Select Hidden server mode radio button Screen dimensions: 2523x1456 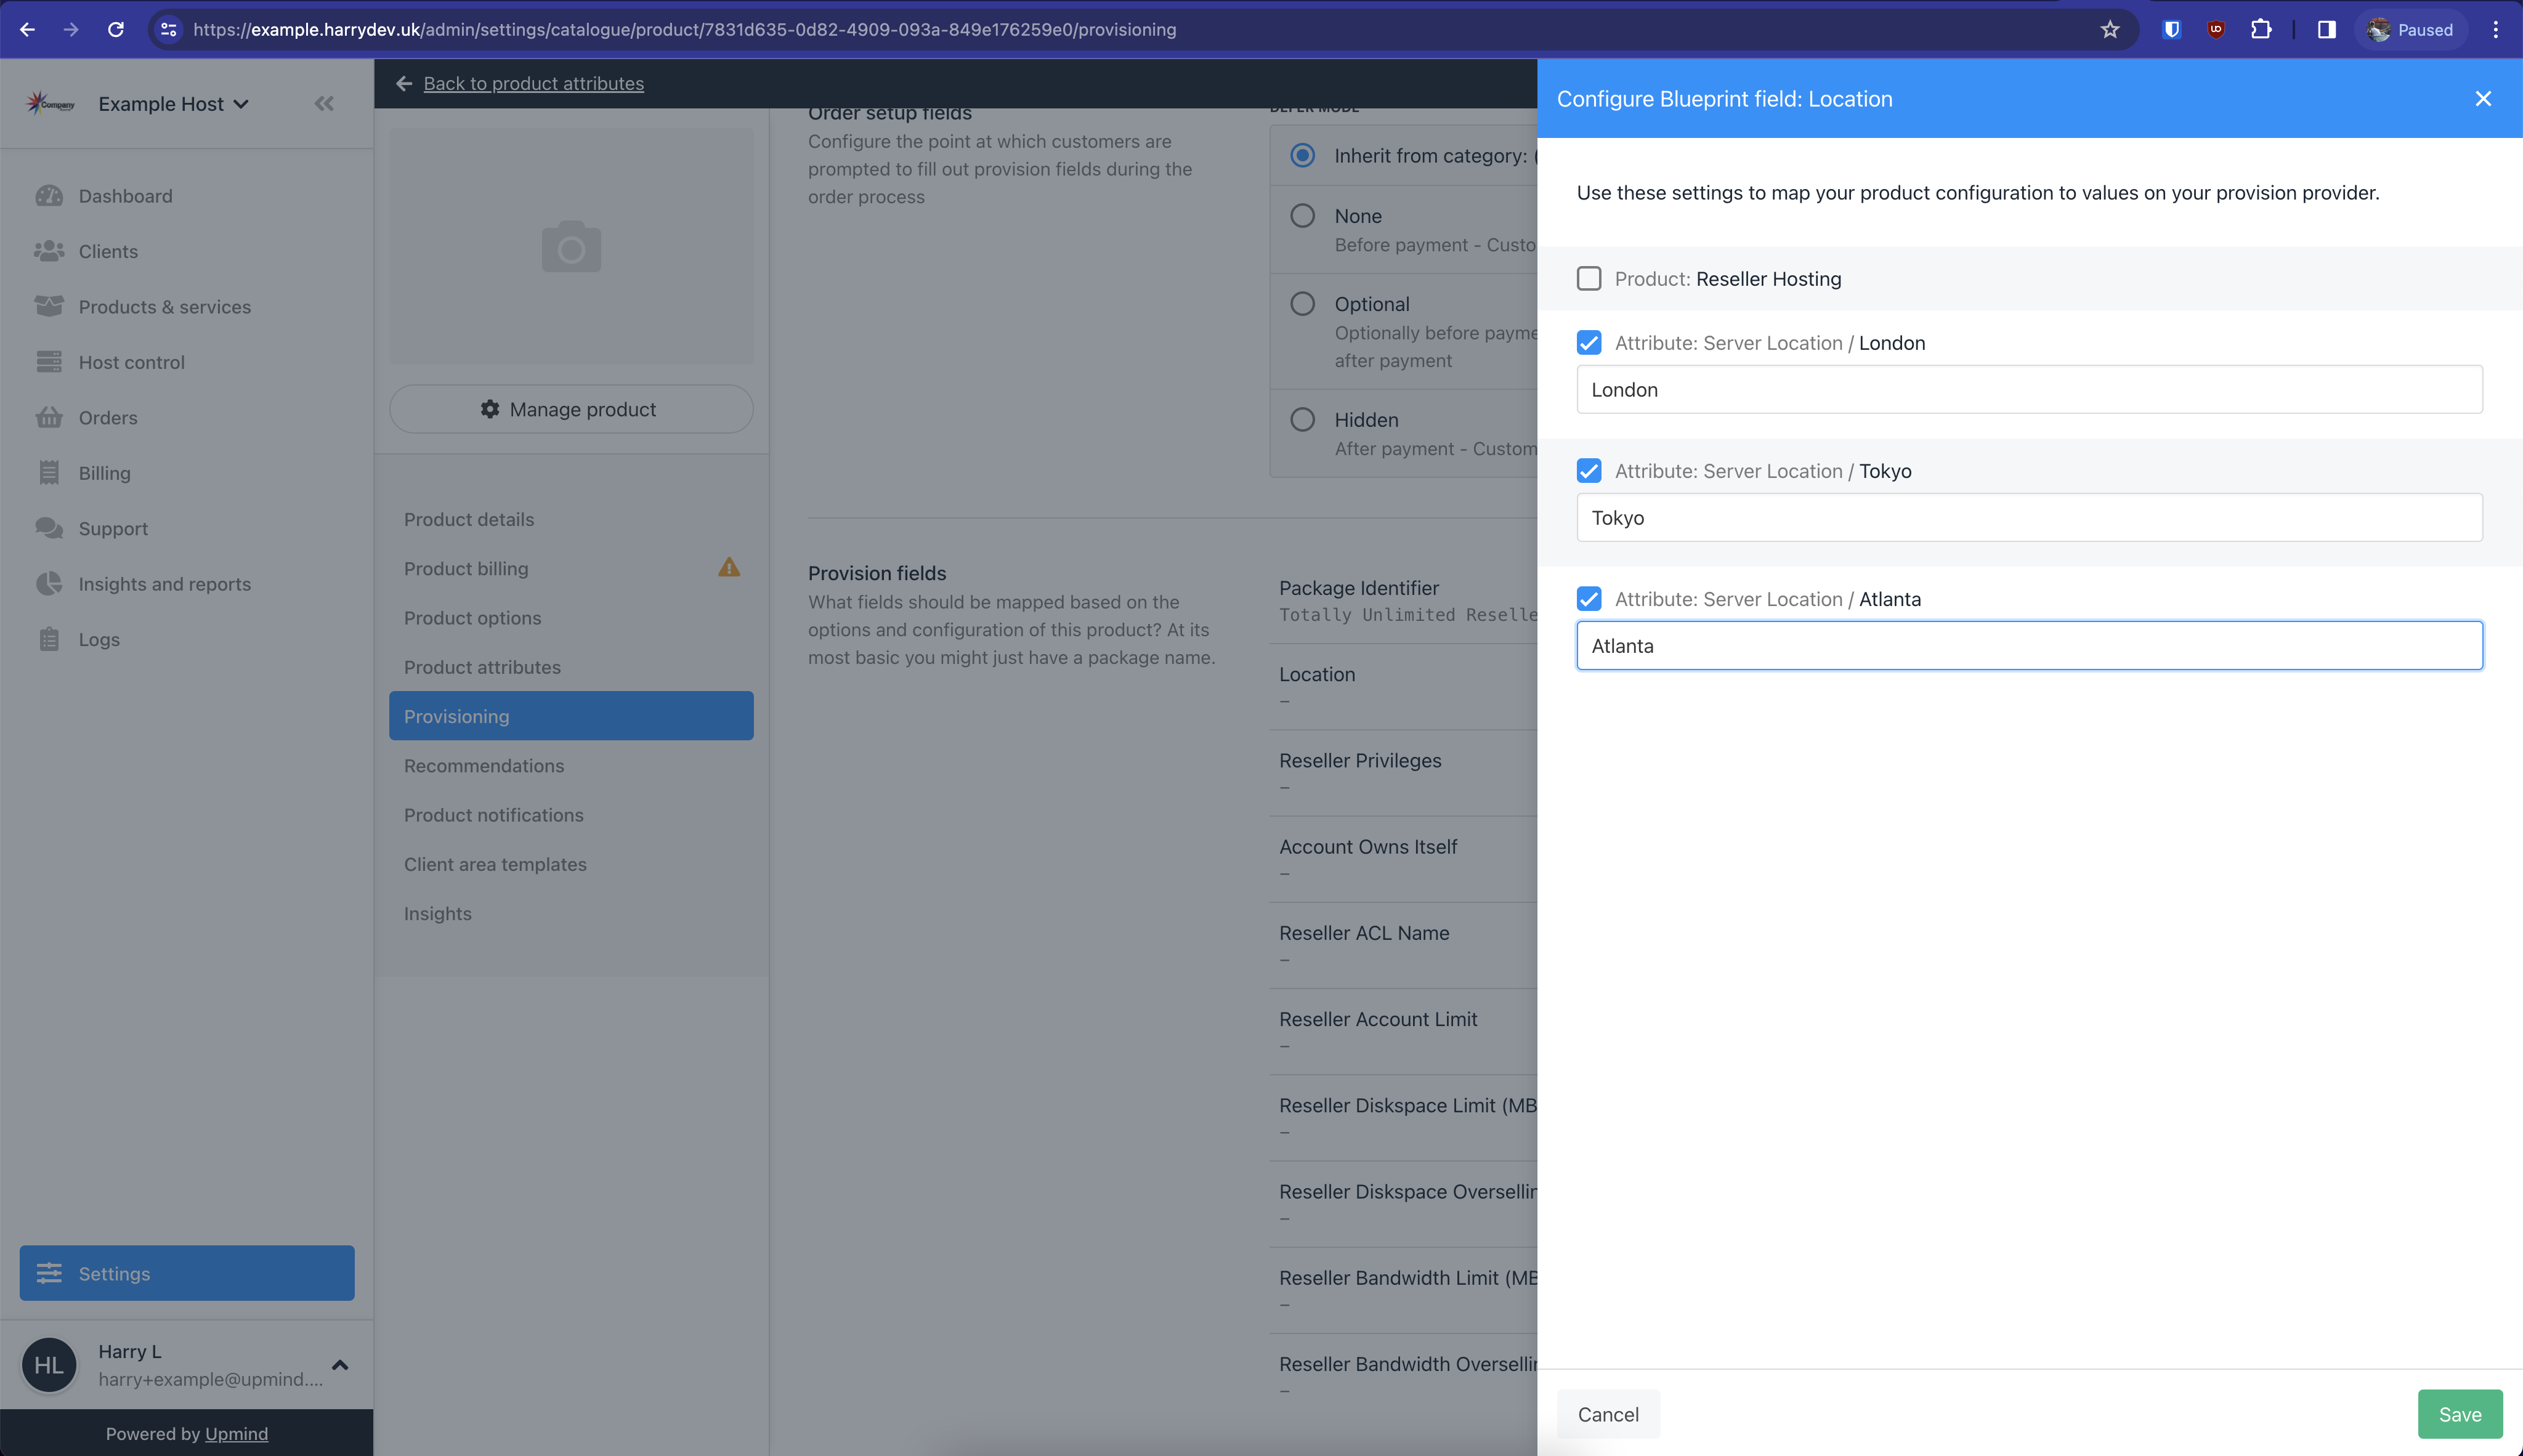(1303, 419)
